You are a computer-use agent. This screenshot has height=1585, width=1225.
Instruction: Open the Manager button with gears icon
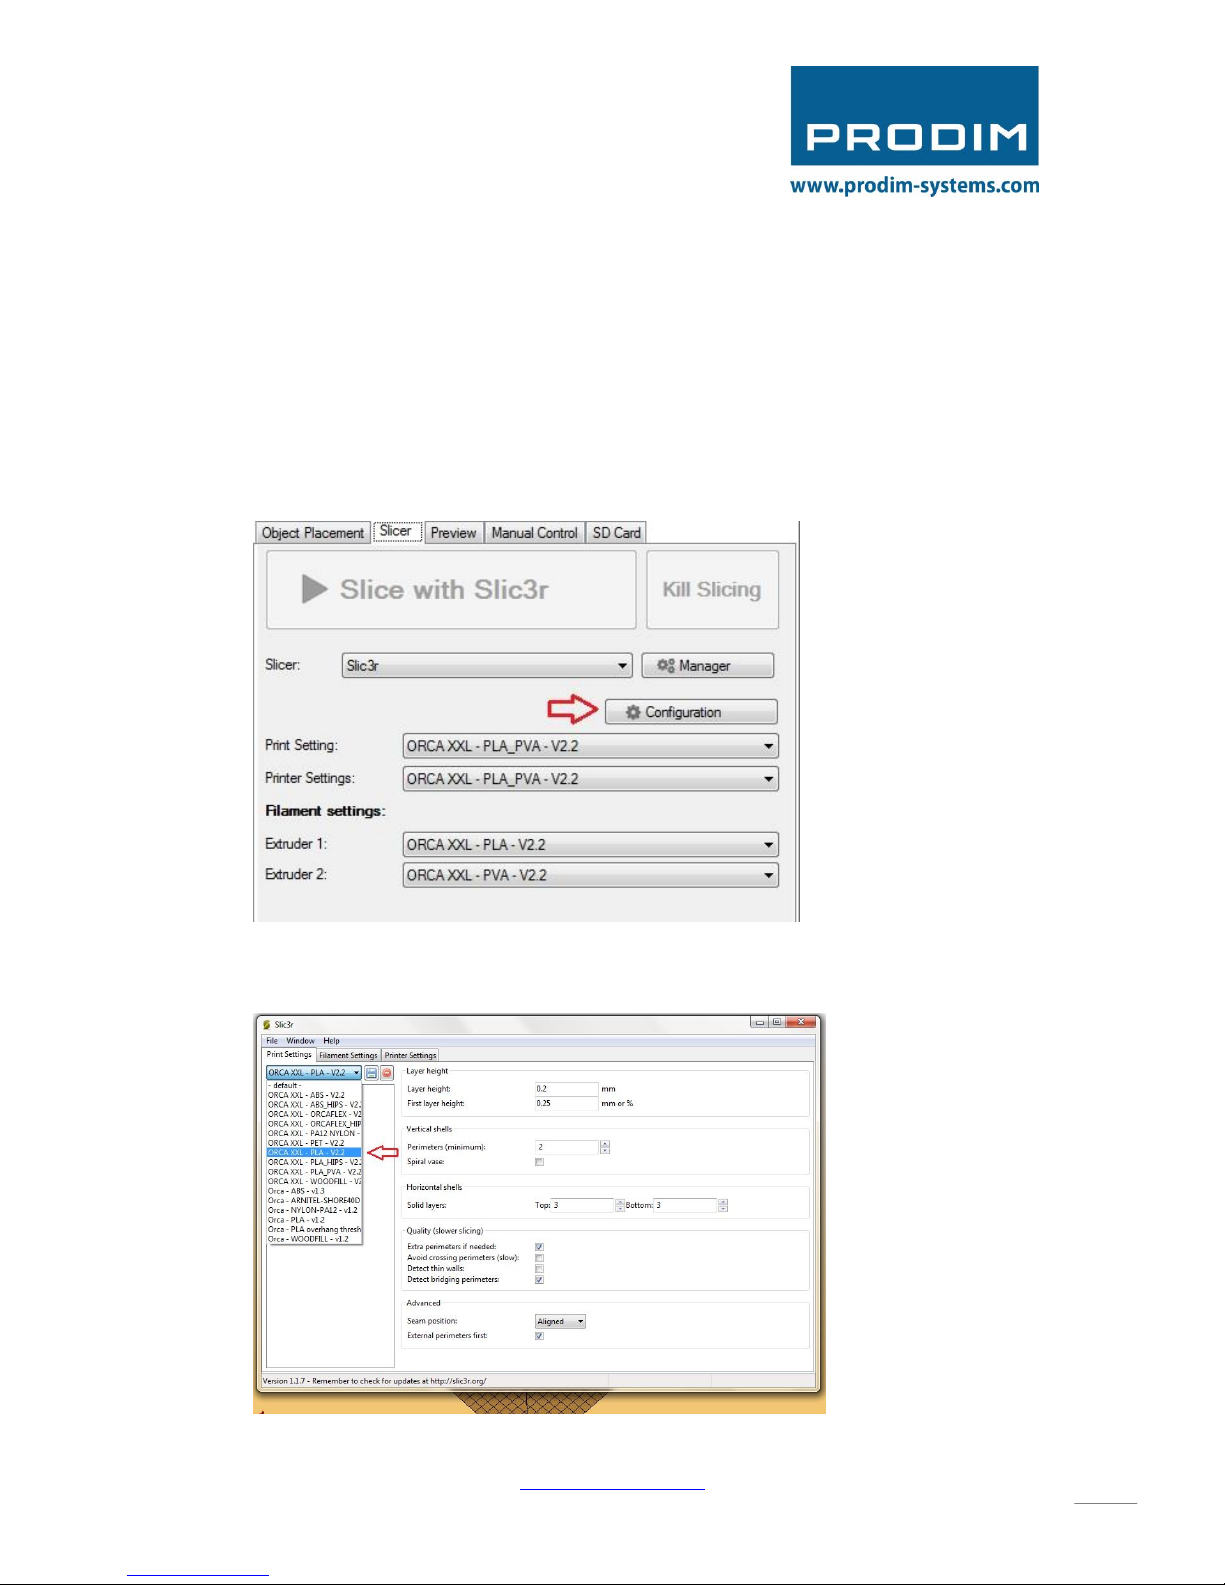tap(707, 666)
